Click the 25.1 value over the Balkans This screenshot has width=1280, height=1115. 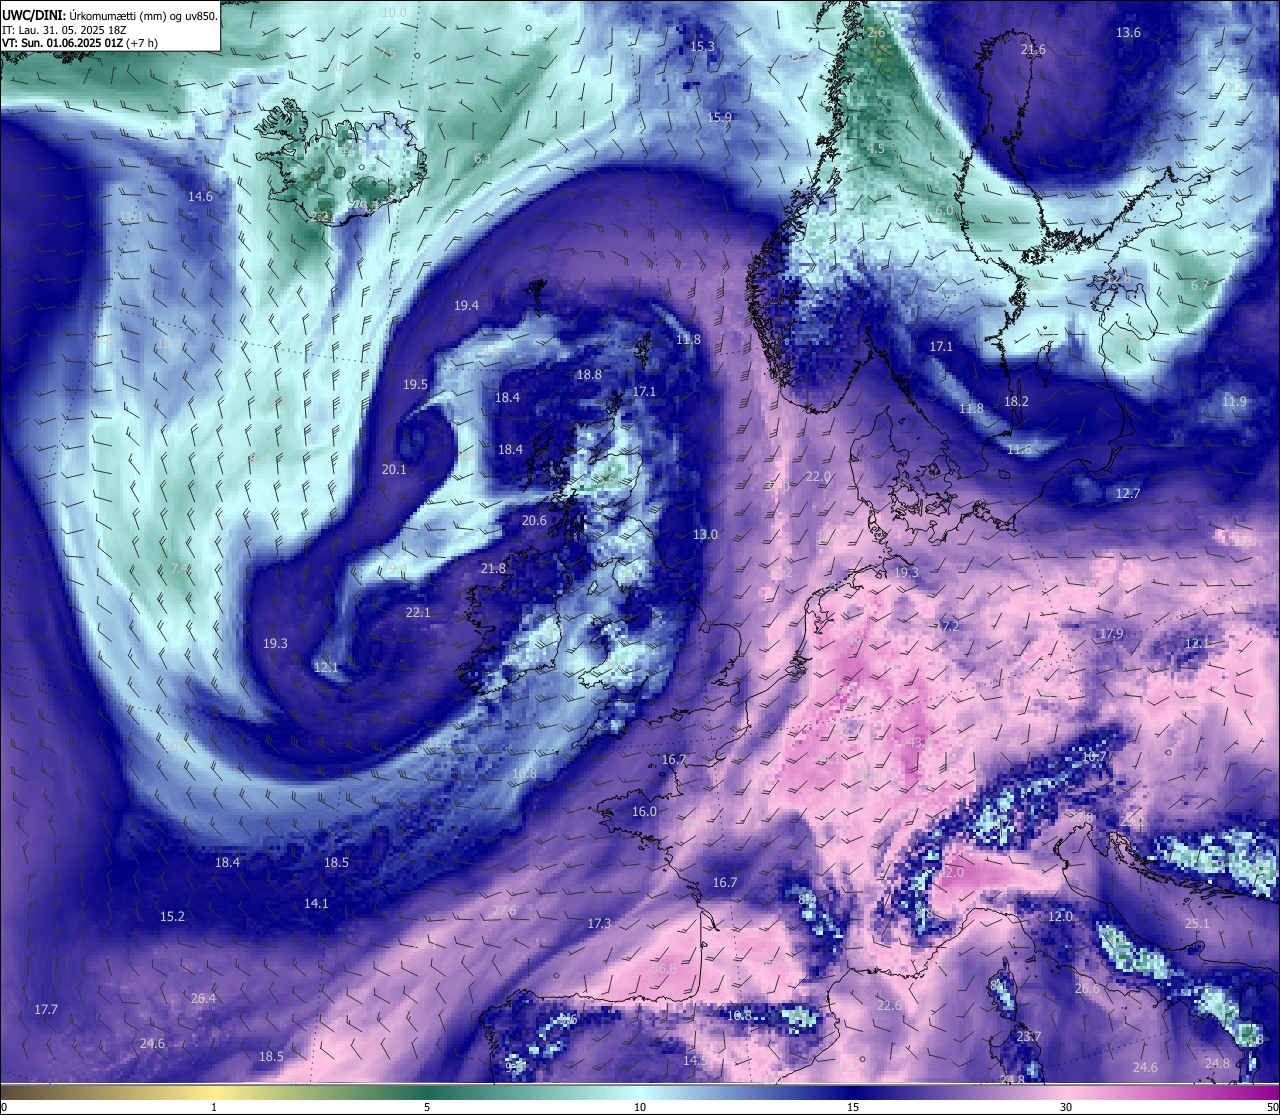click(x=1197, y=924)
